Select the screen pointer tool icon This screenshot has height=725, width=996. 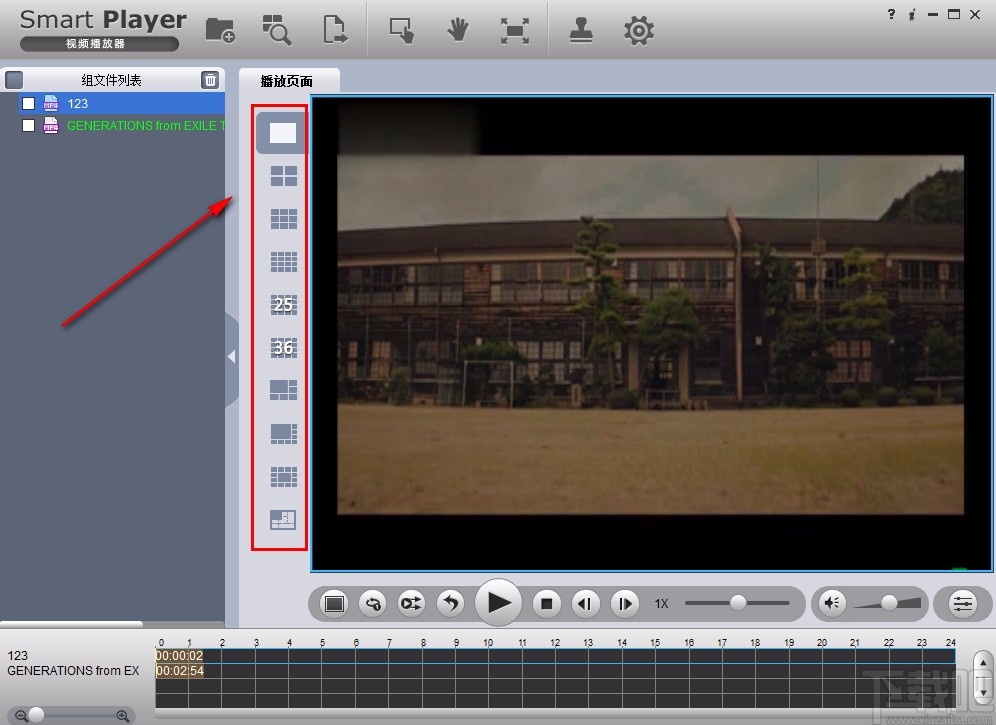(402, 30)
